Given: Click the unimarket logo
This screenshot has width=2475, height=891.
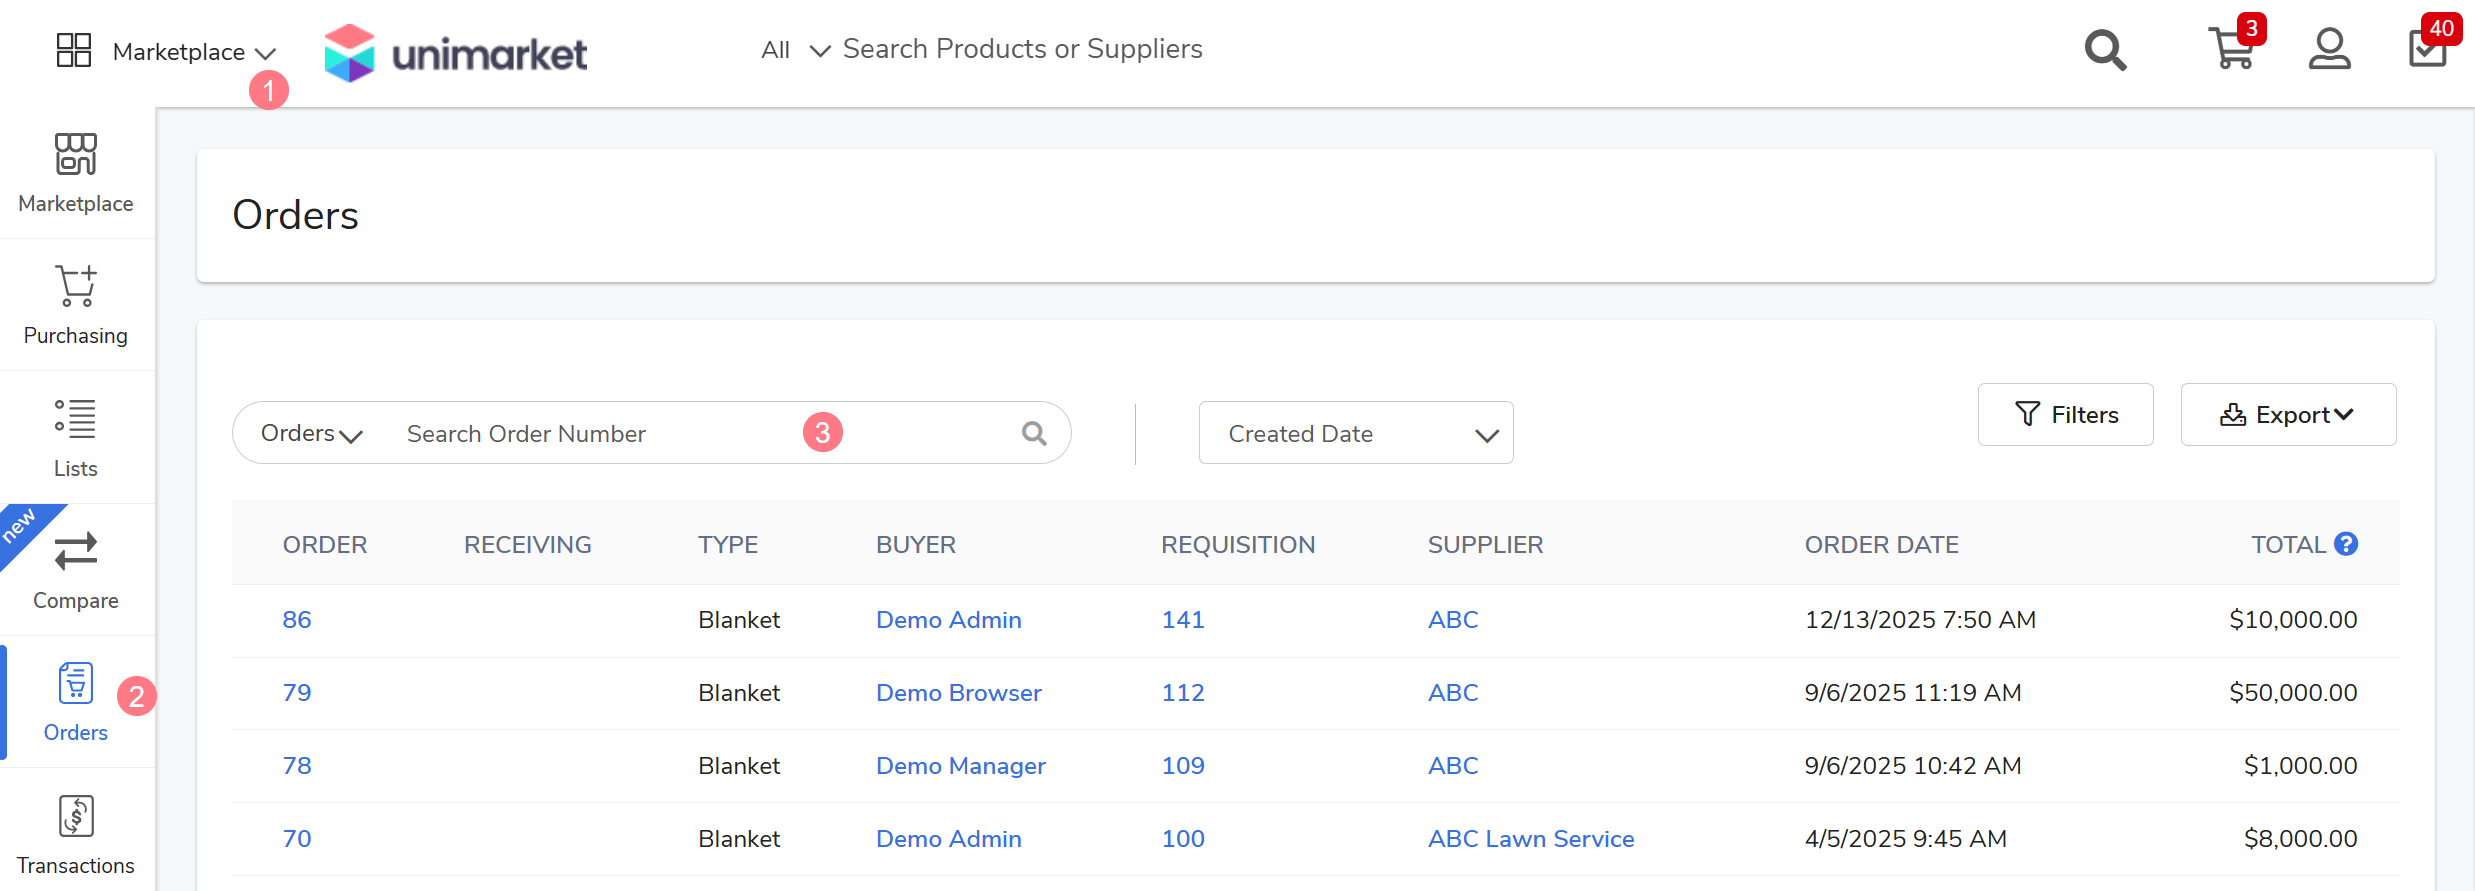Looking at the screenshot, I should [x=456, y=53].
